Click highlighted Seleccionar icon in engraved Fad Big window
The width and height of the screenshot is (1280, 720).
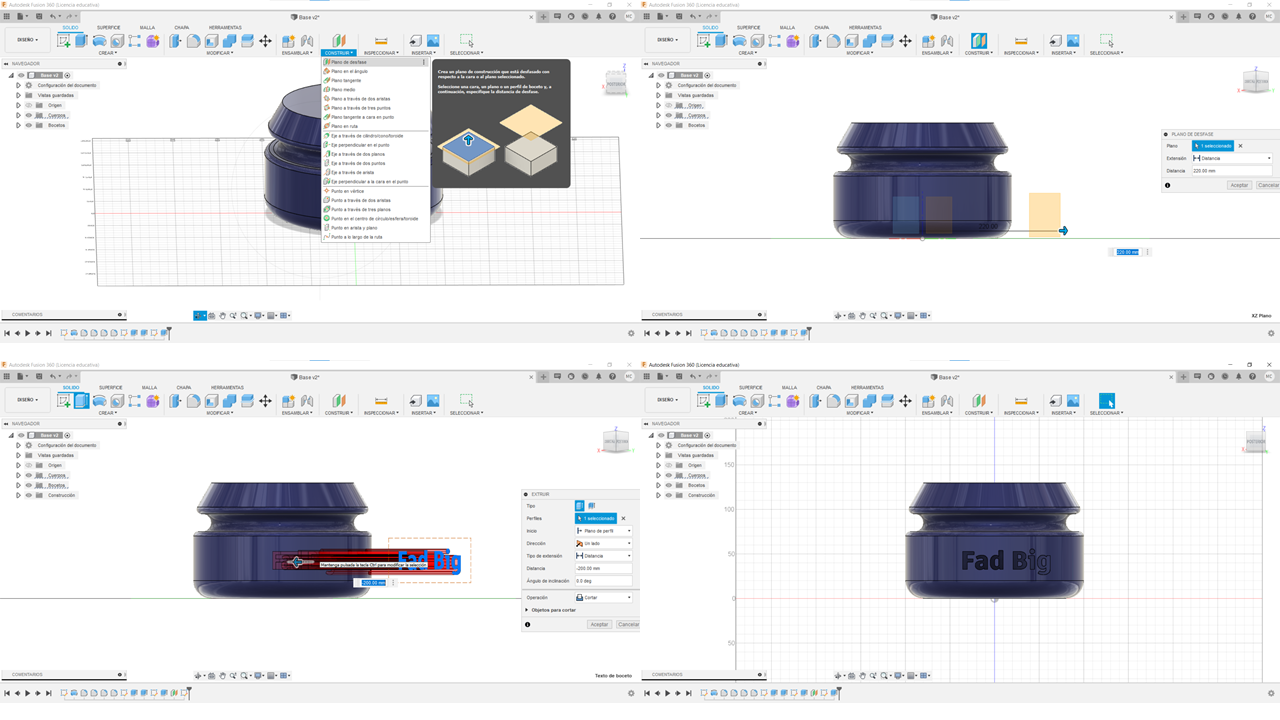click(x=1106, y=401)
